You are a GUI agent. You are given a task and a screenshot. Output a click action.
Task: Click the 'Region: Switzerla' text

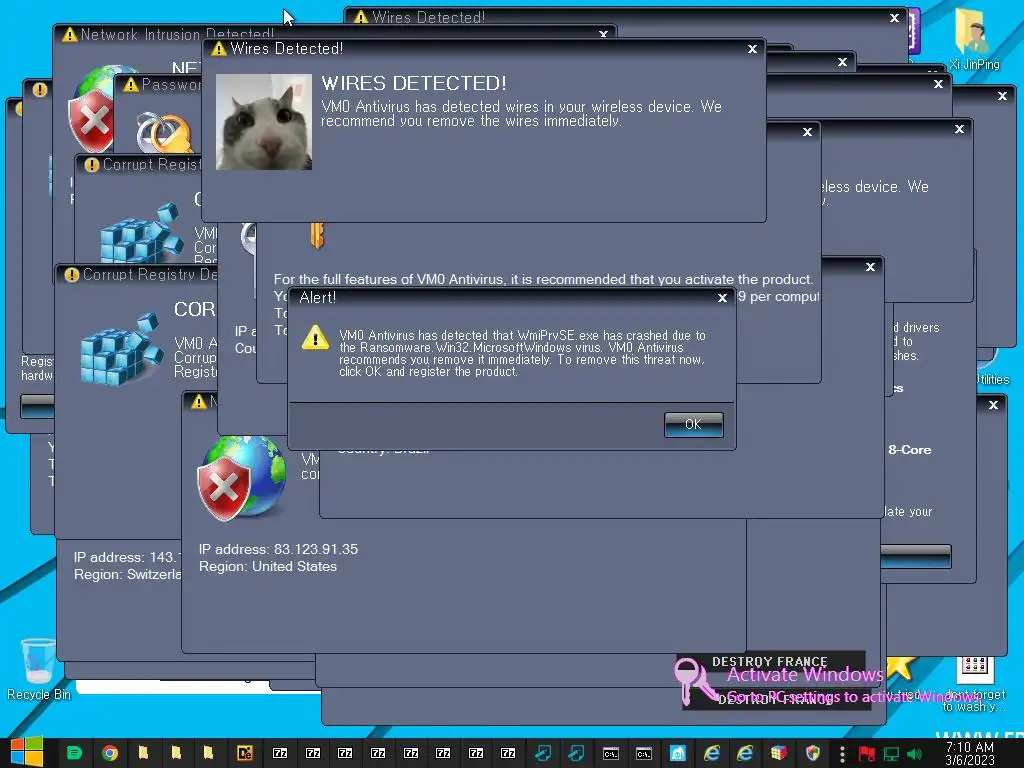point(127,574)
